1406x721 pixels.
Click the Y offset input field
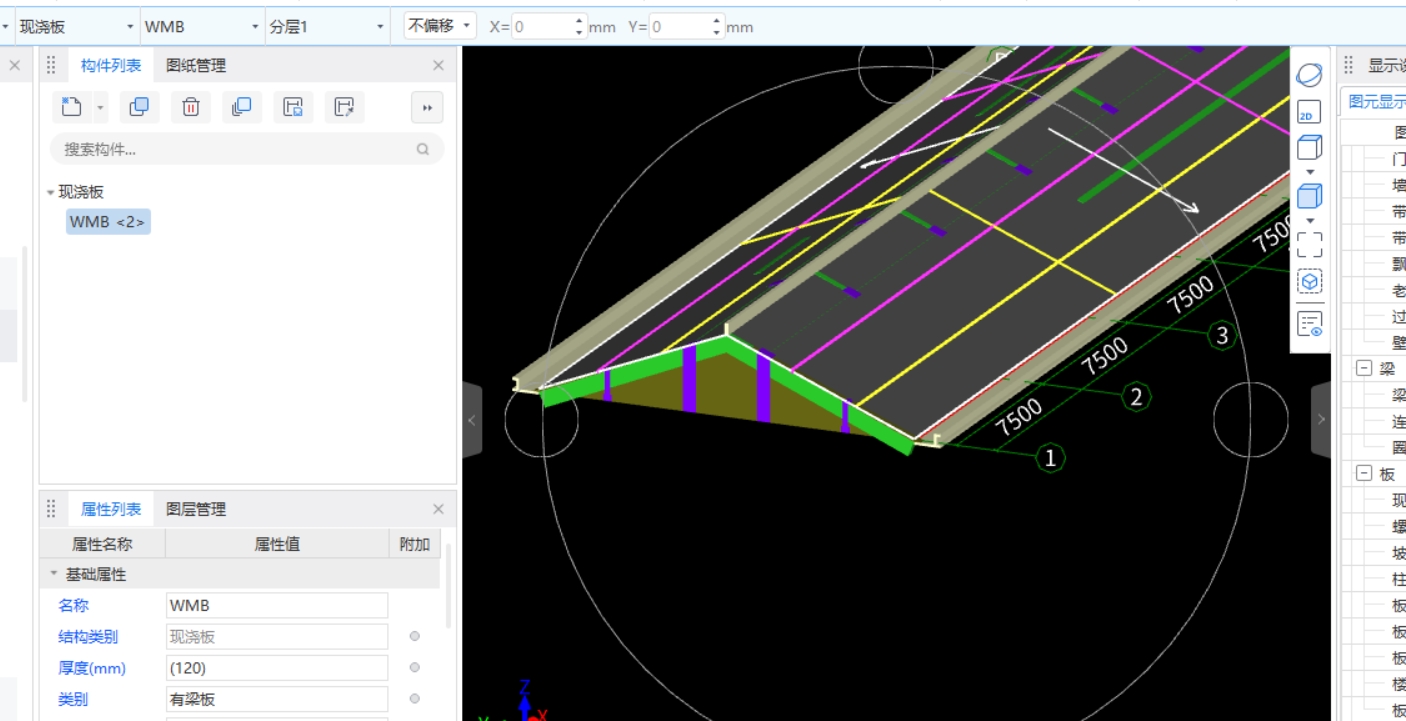click(x=680, y=27)
